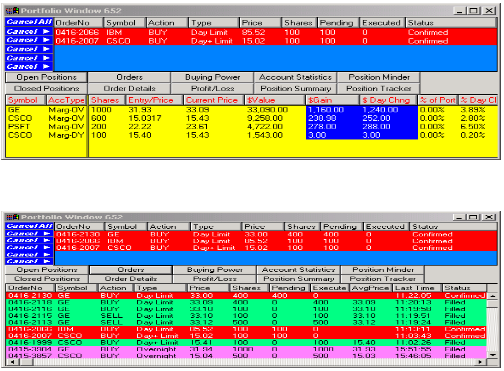Sort bottom orders list by Last Time header

point(416,288)
